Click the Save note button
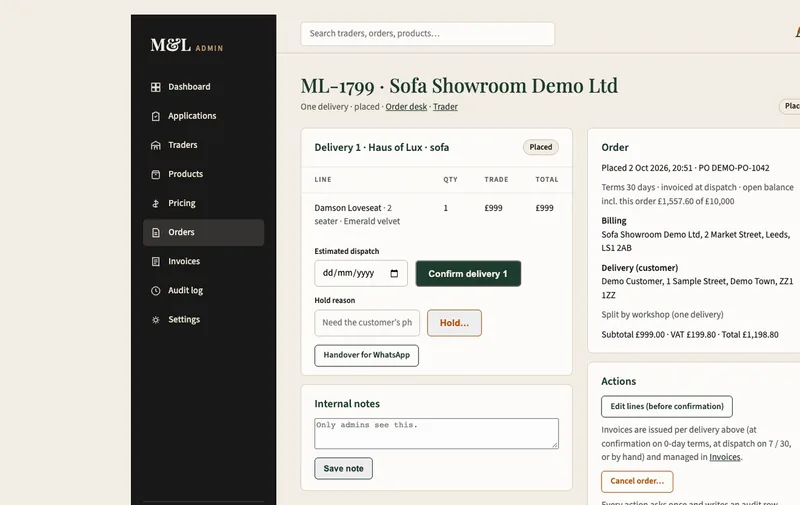The height and width of the screenshot is (505, 800). coord(343,468)
